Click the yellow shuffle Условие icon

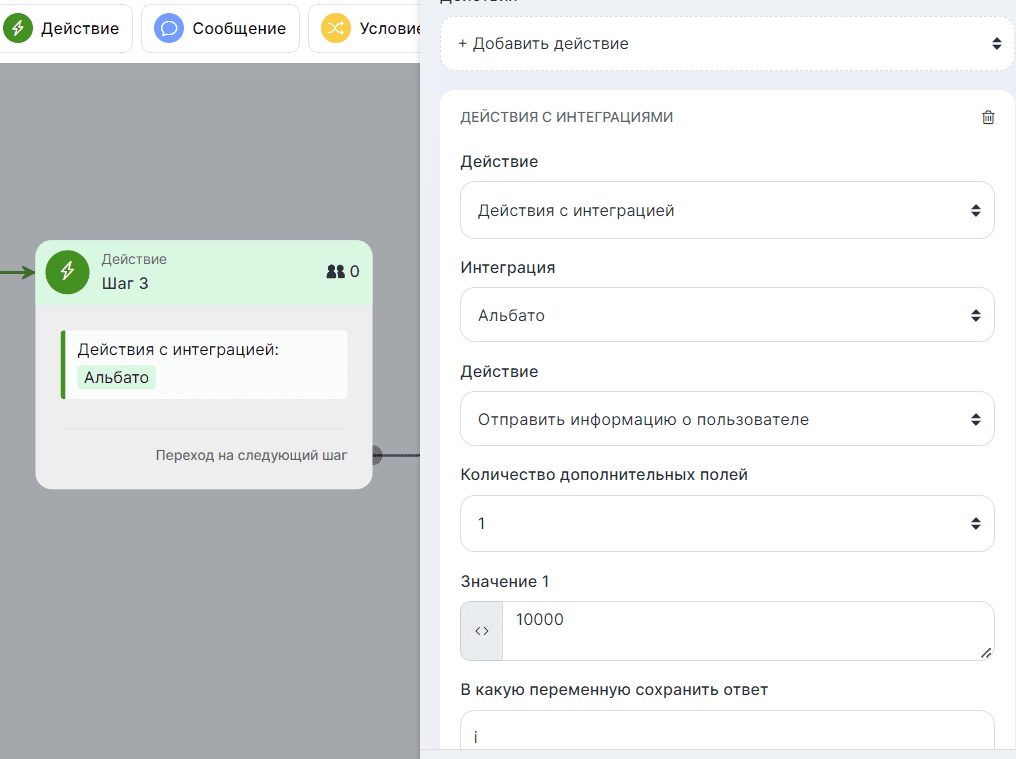(335, 29)
